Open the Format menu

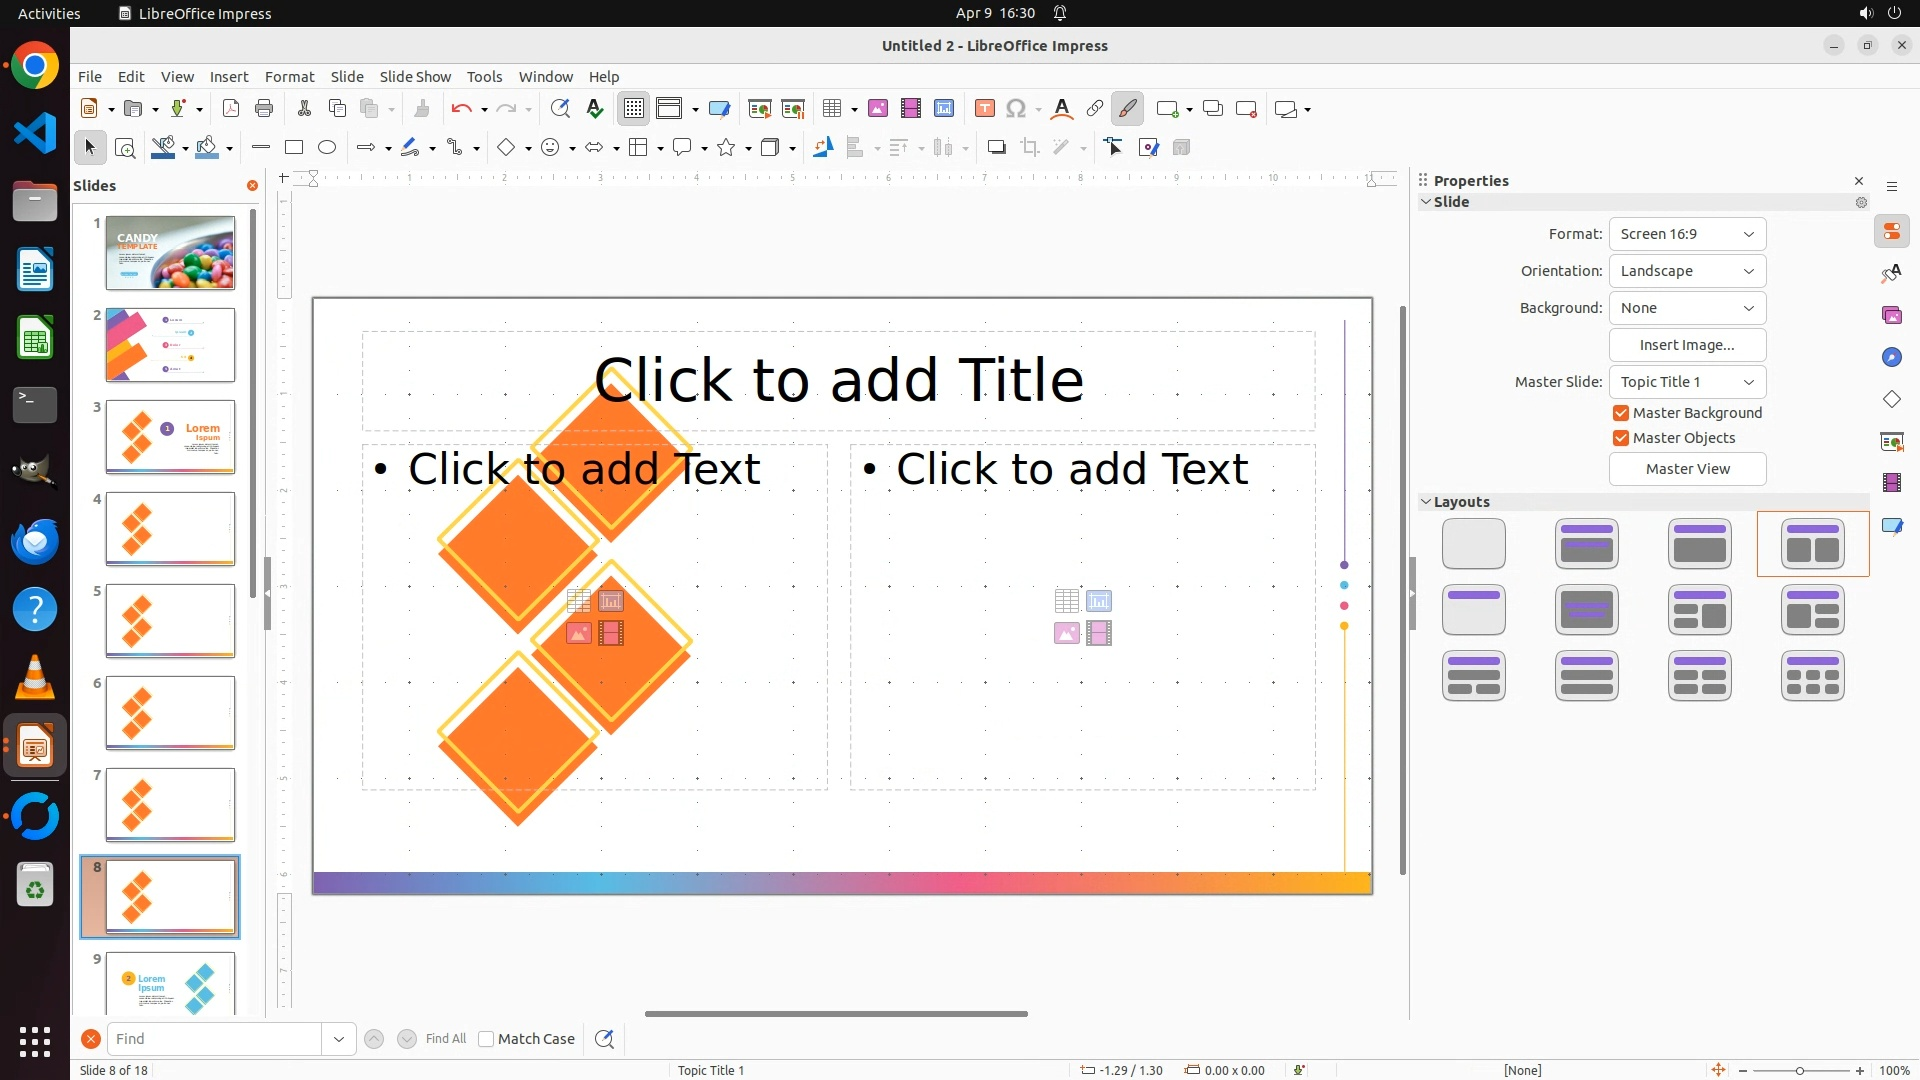289,77
